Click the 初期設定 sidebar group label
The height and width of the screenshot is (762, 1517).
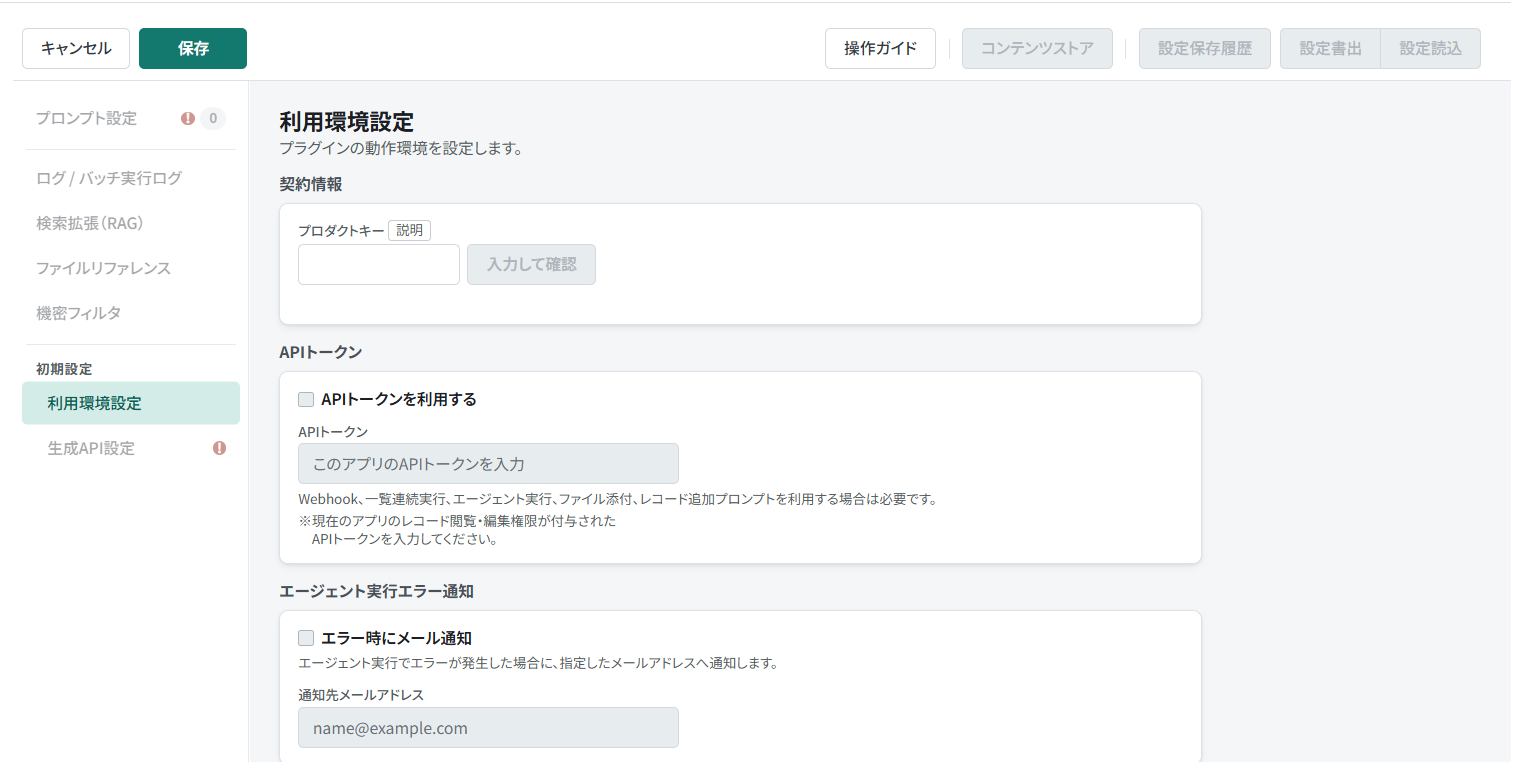point(64,369)
